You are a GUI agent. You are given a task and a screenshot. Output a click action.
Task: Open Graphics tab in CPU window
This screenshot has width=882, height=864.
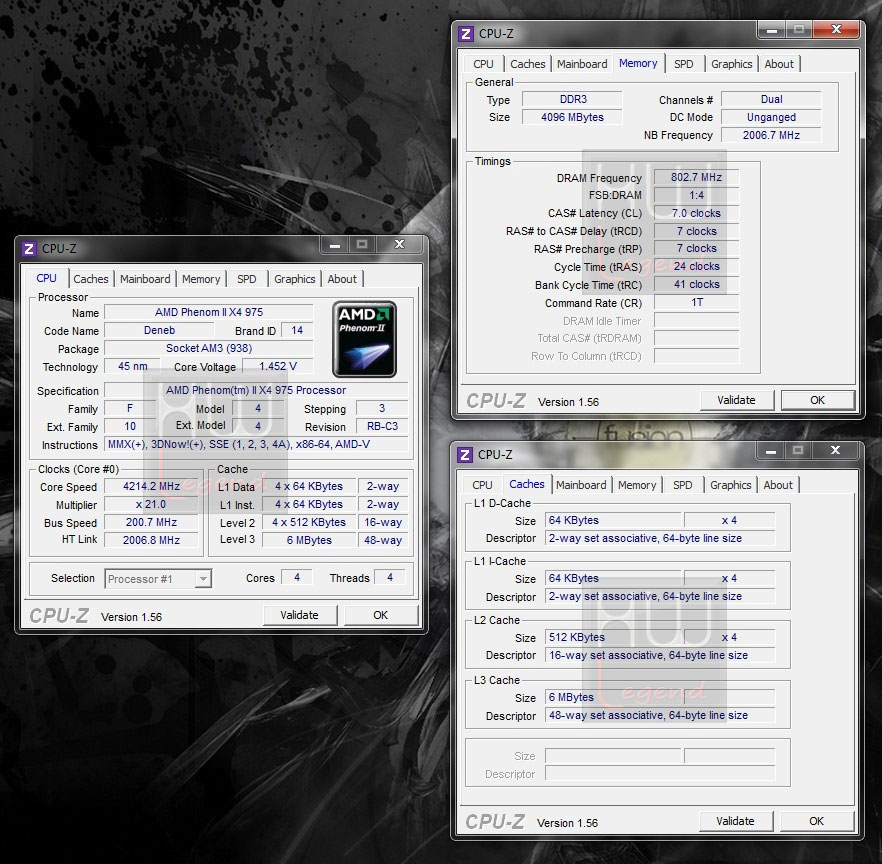pos(294,279)
